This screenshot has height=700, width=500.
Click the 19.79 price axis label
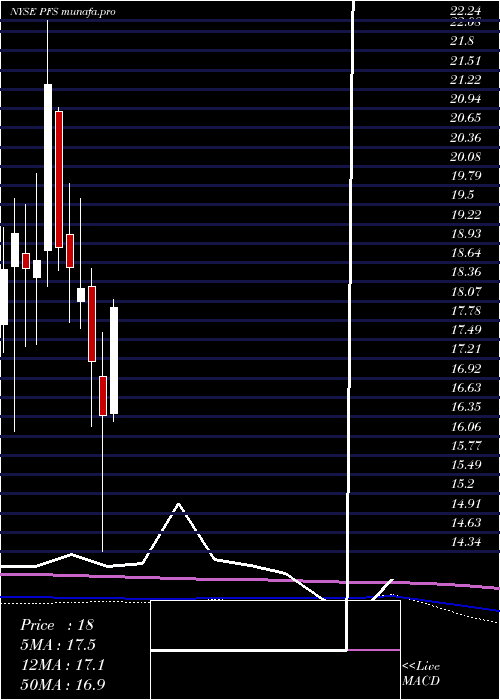[x=465, y=175]
